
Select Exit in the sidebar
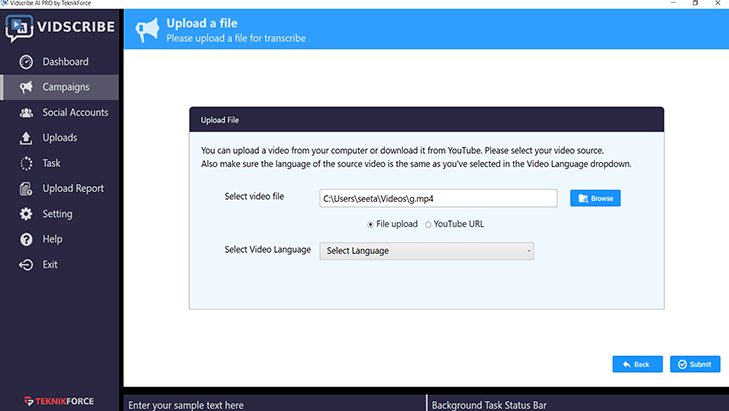60,265
